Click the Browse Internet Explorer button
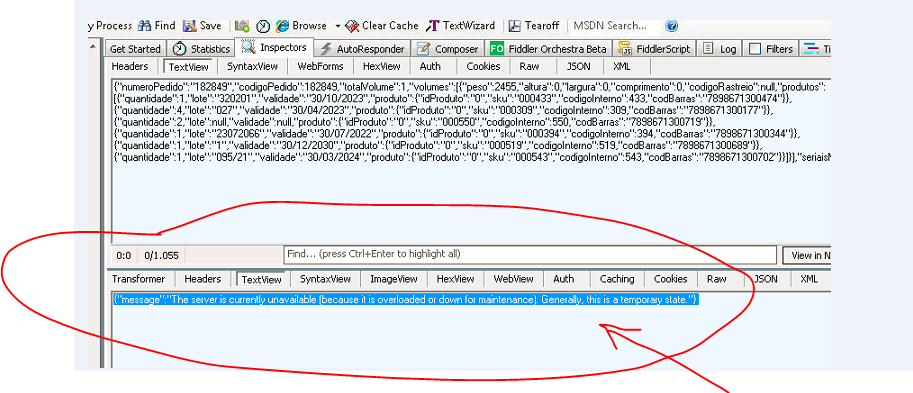Viewport: 913px width, 393px height. click(x=301, y=26)
